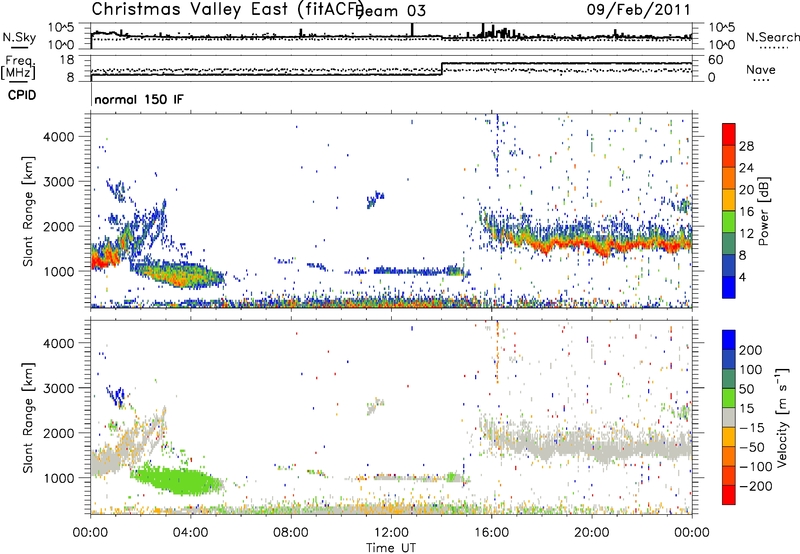Click the '16:00' time tick label
This screenshot has height=554, width=800.
(491, 533)
